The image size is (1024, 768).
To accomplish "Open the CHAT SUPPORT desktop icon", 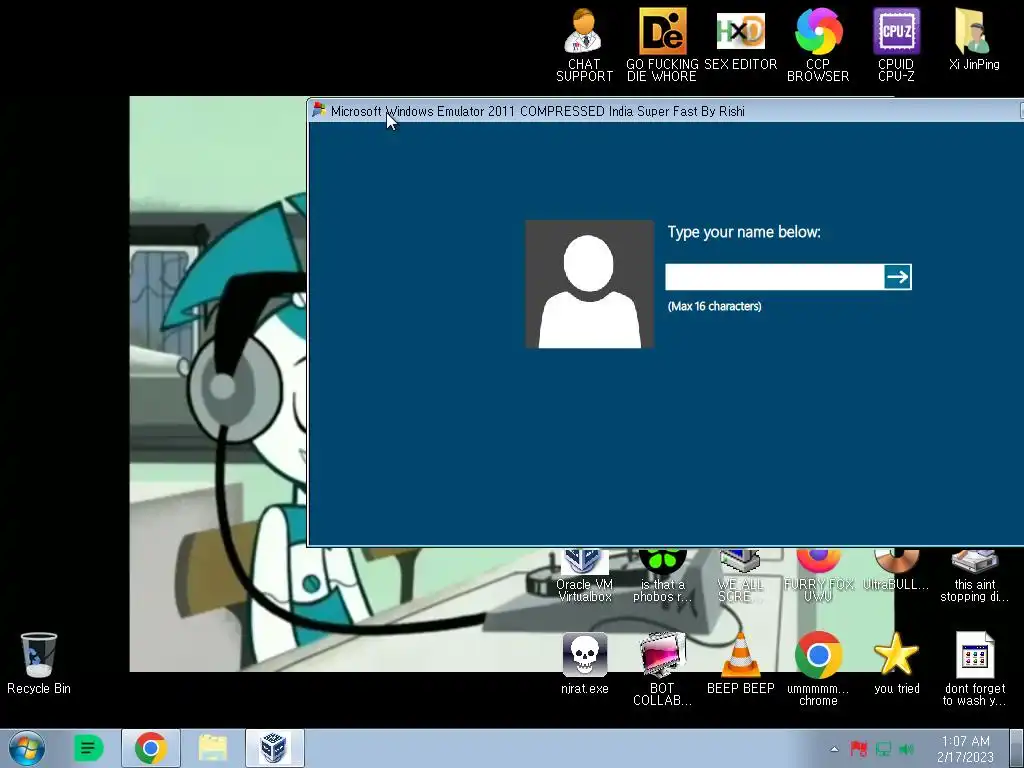I will click(584, 44).
